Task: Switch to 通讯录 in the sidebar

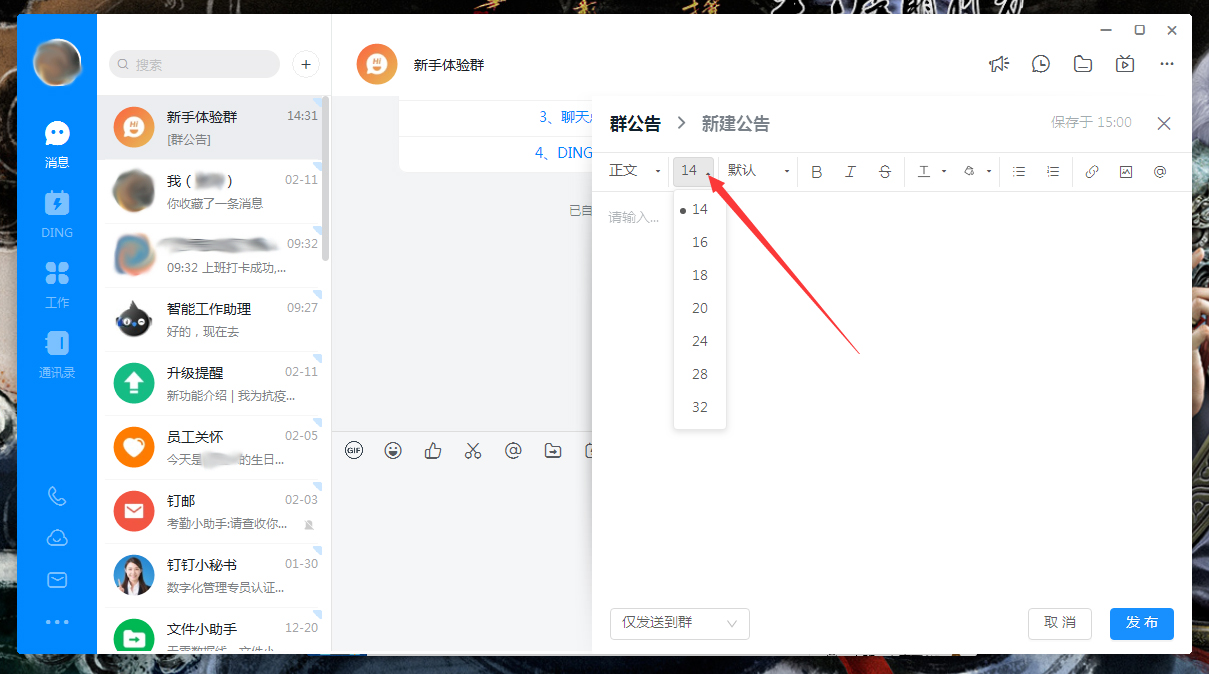Action: [57, 354]
